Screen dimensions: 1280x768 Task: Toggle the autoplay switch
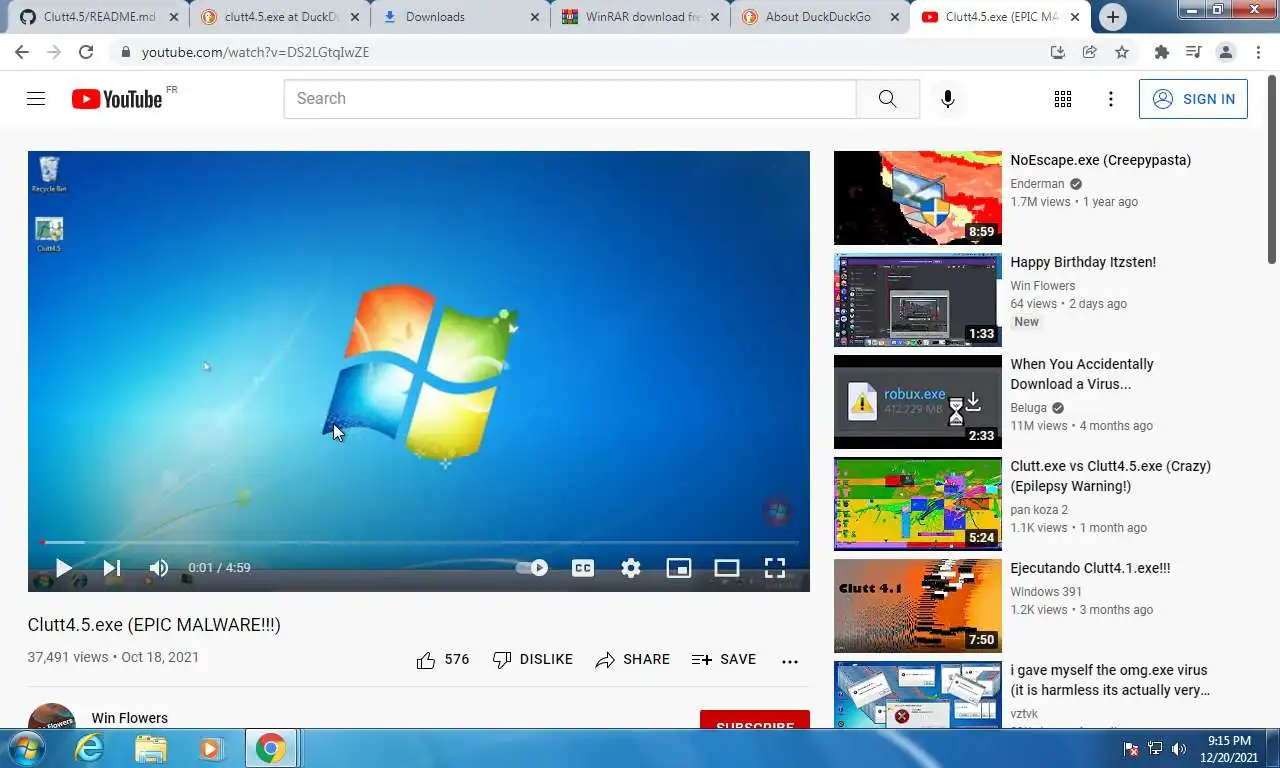532,568
